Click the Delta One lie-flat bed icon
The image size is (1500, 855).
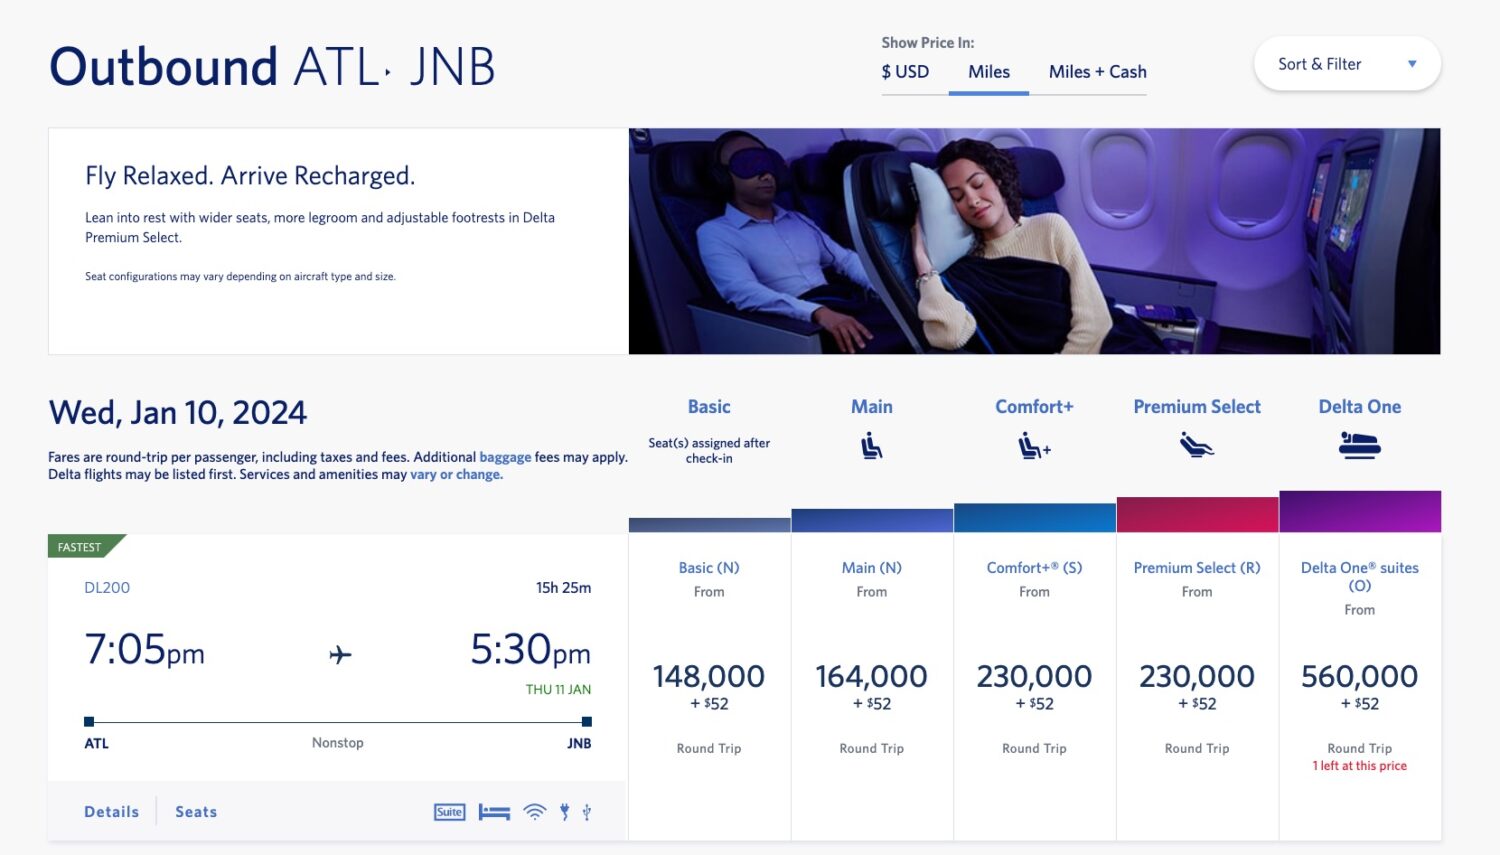coord(1359,446)
